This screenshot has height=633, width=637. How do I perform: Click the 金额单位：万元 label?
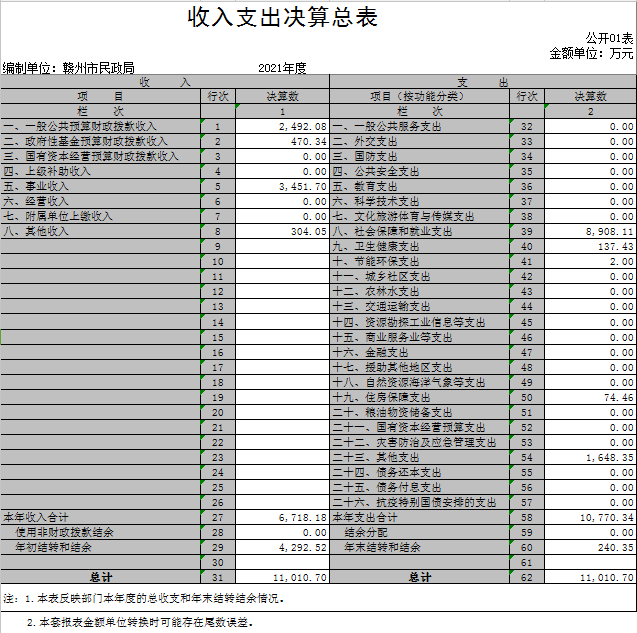(591, 53)
